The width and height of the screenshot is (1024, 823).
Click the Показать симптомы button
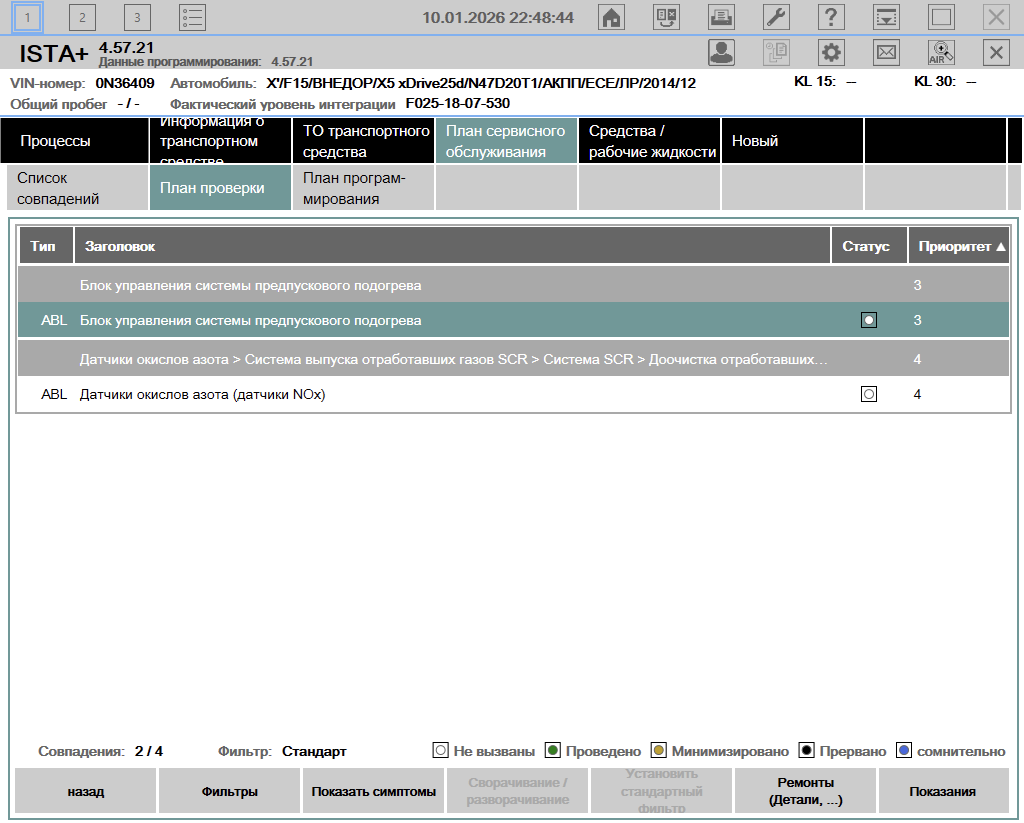coord(373,791)
